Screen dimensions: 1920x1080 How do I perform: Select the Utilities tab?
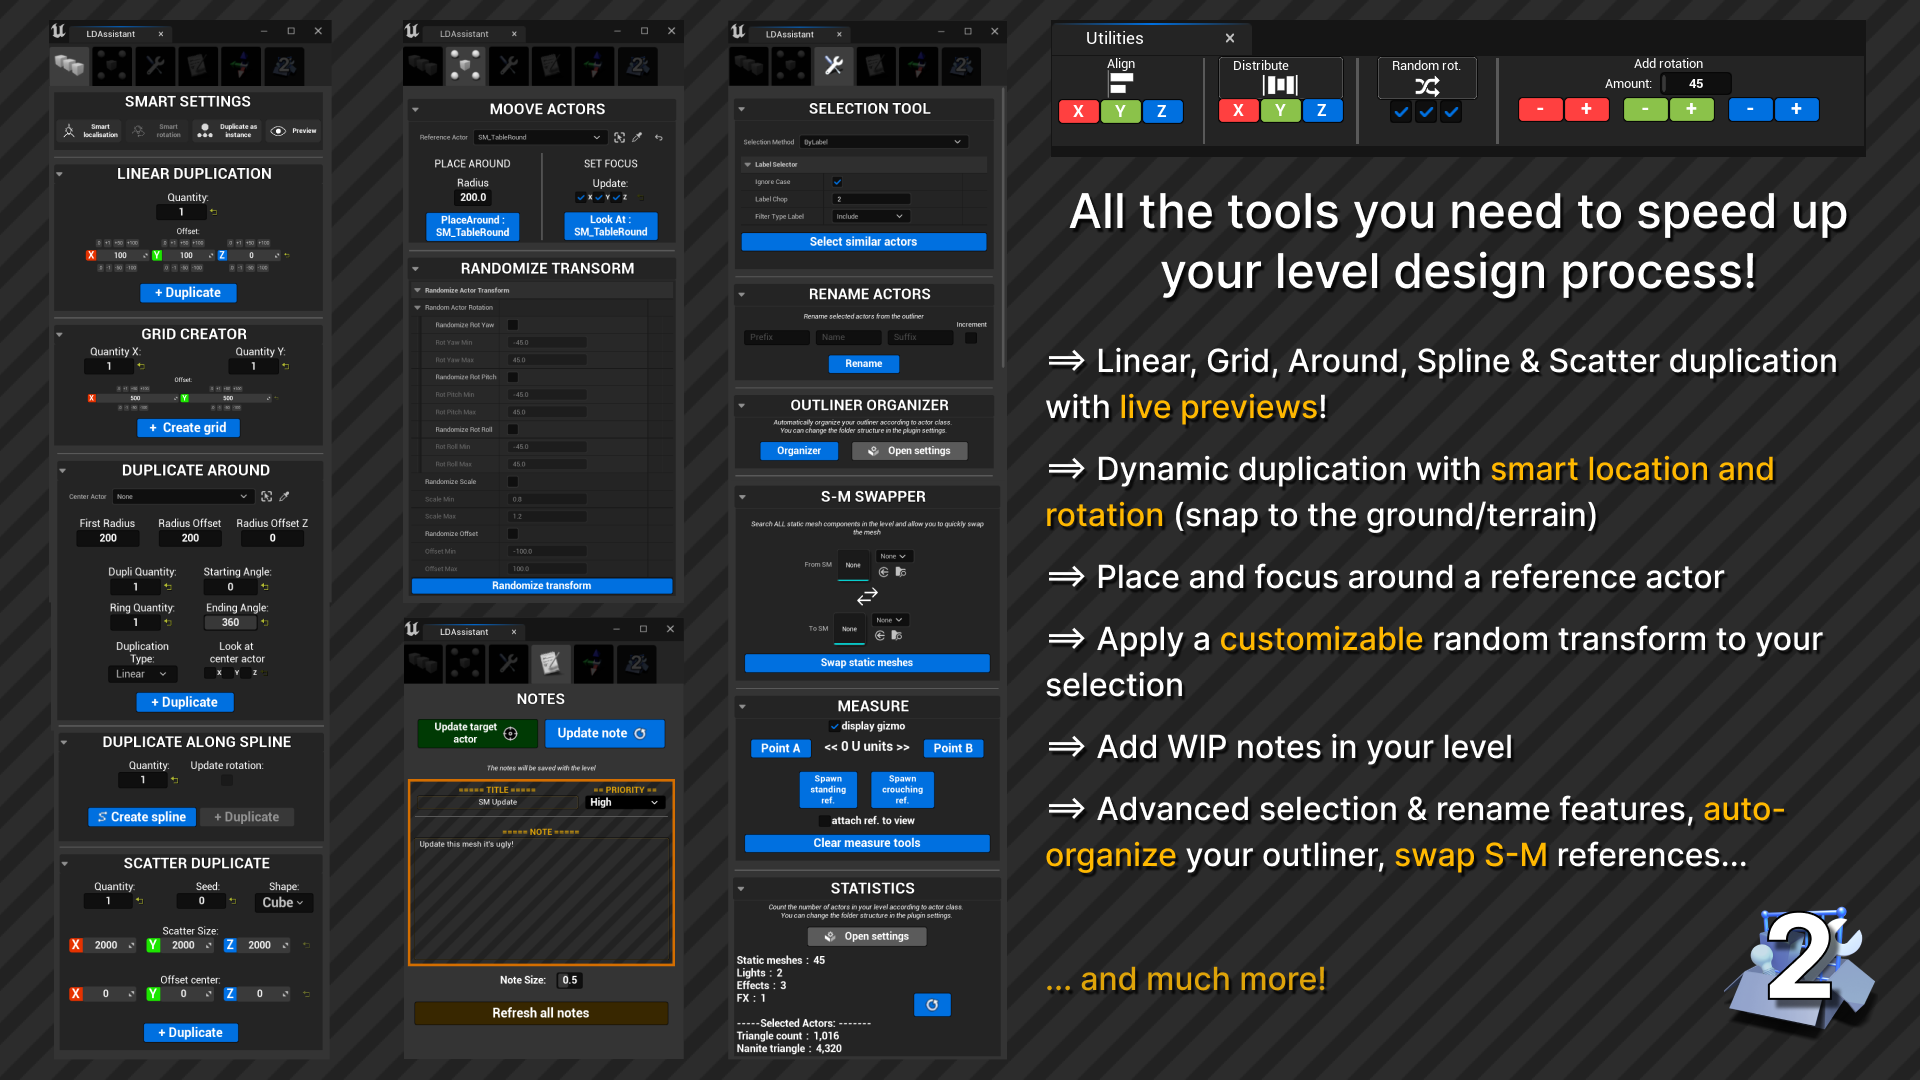pyautogui.click(x=1115, y=38)
